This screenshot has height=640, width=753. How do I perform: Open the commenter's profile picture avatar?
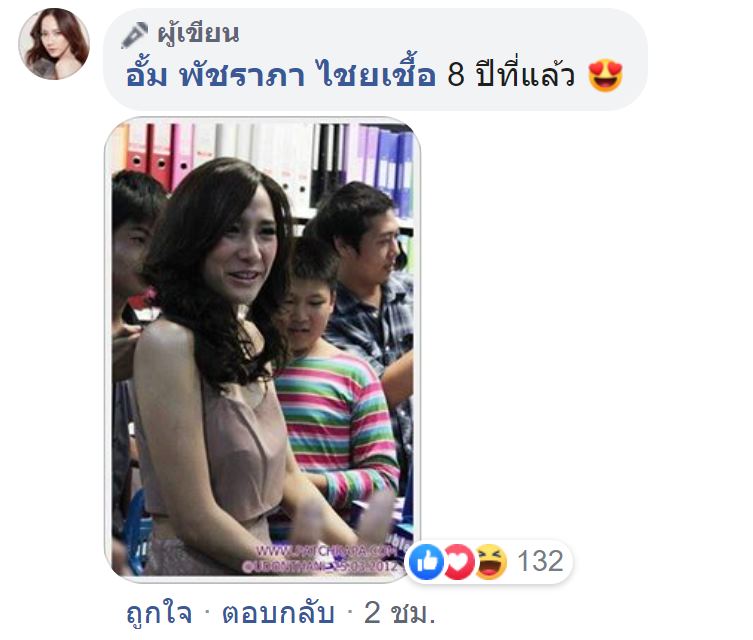click(54, 44)
